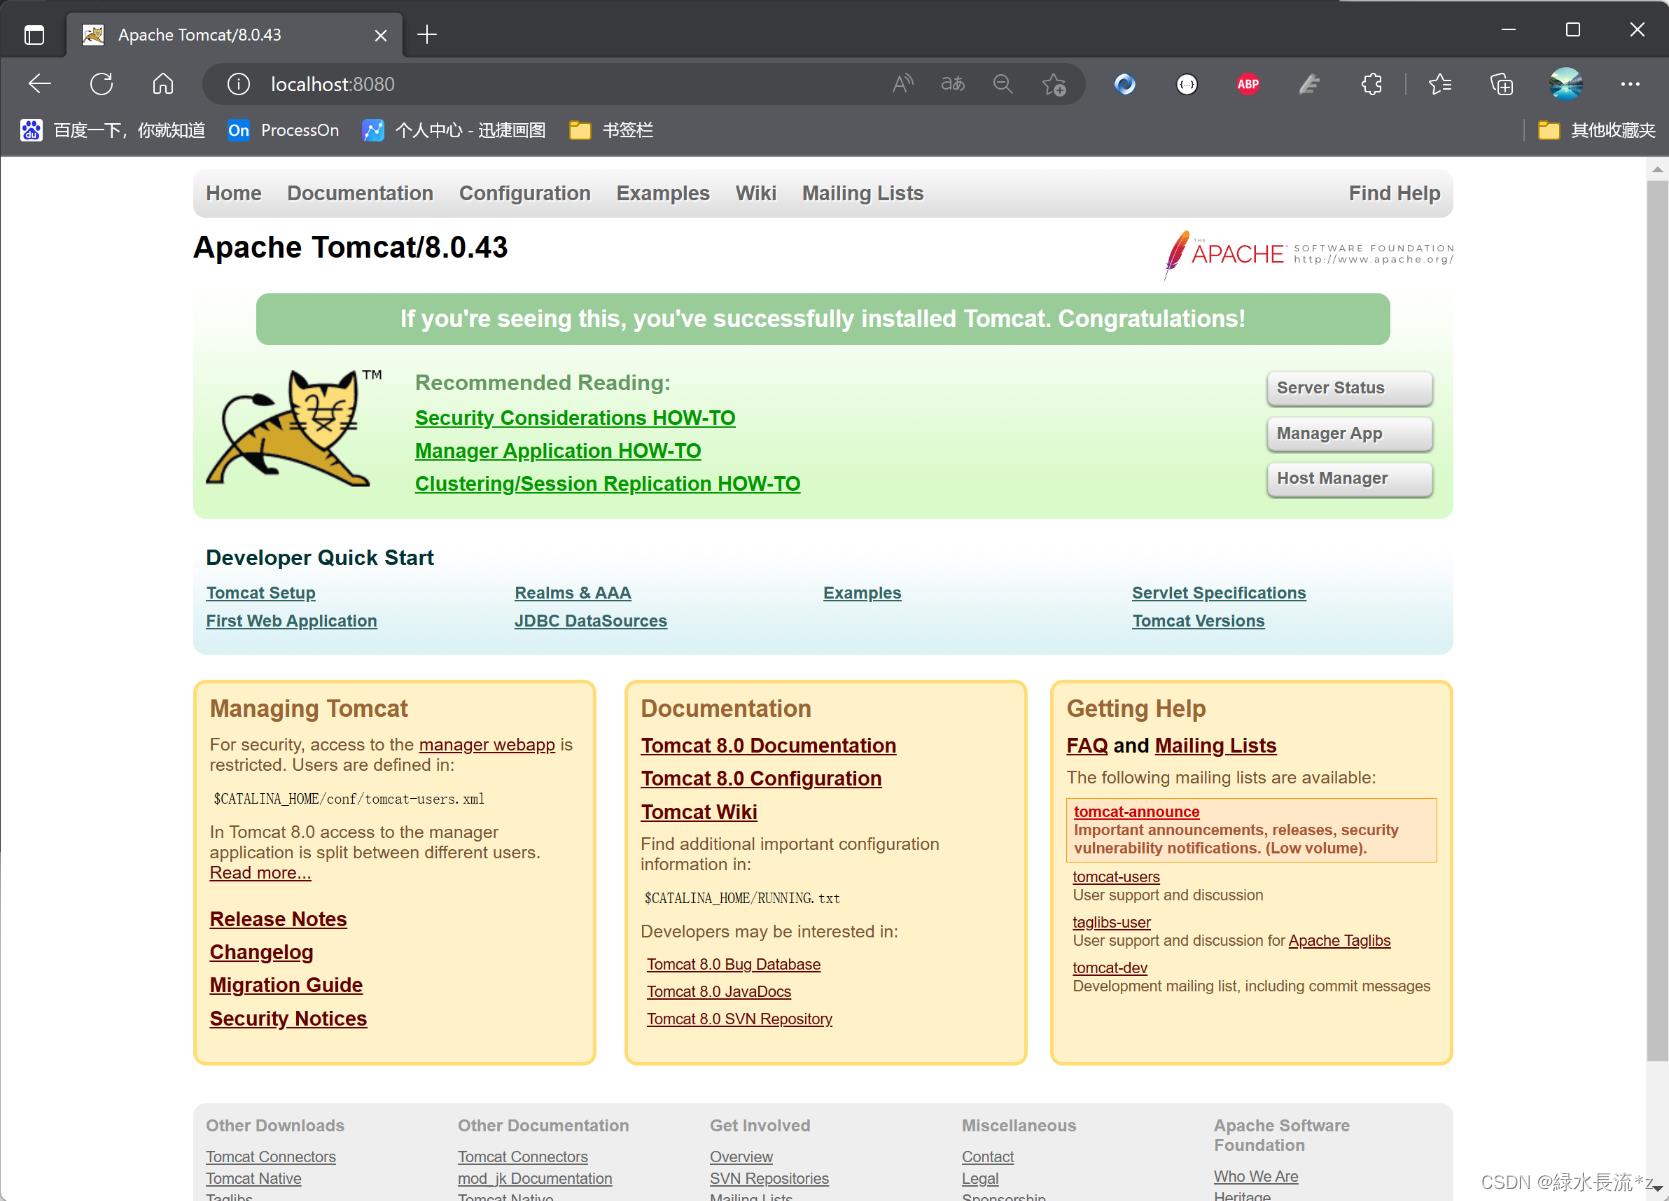Open the browser profile avatar
Image resolution: width=1669 pixels, height=1201 pixels.
click(x=1566, y=84)
